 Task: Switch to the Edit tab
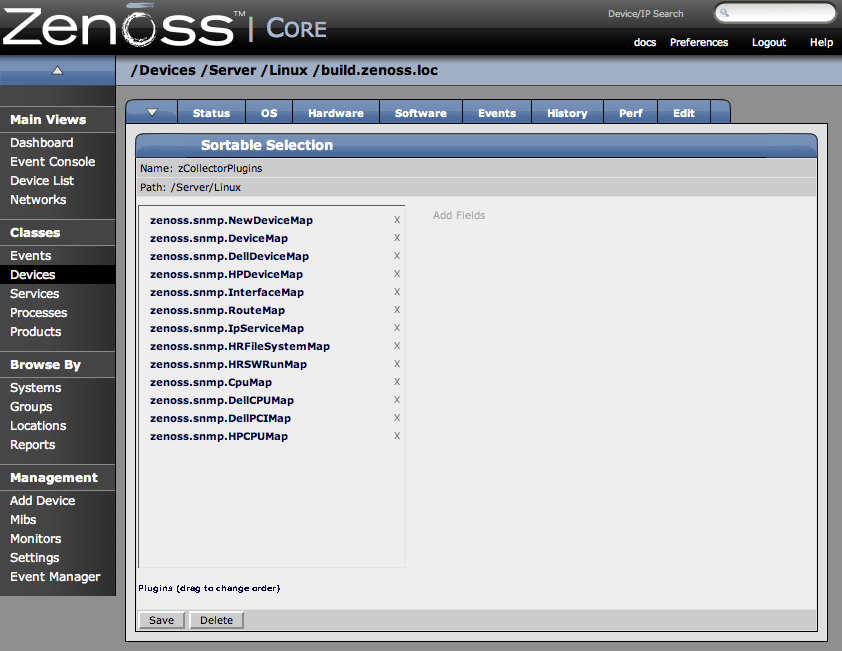(684, 113)
